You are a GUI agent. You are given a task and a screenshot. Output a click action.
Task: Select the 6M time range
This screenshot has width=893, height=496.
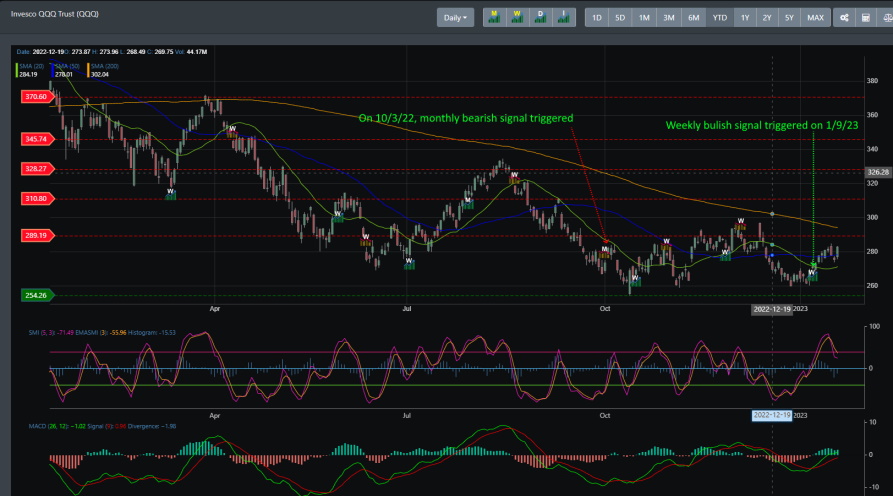click(694, 18)
